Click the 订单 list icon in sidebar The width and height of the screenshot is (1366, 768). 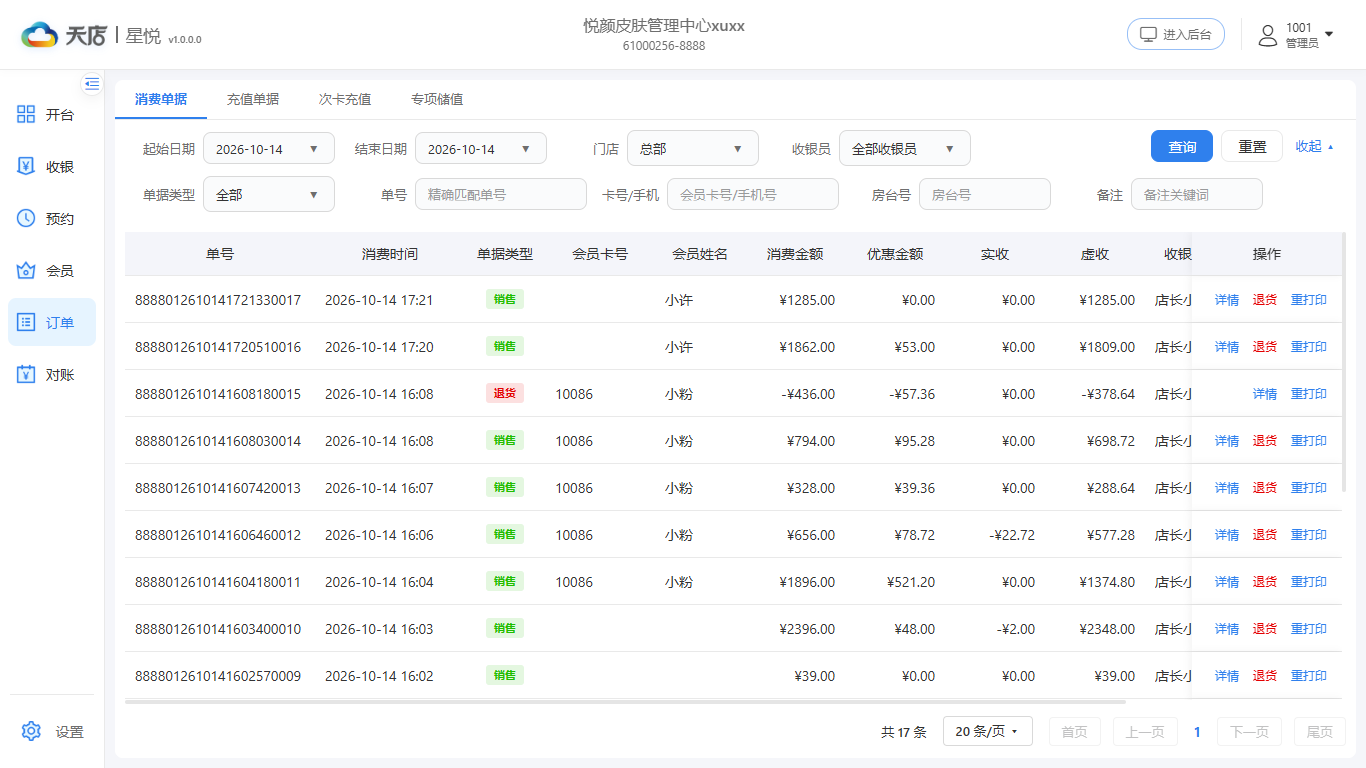[27, 323]
